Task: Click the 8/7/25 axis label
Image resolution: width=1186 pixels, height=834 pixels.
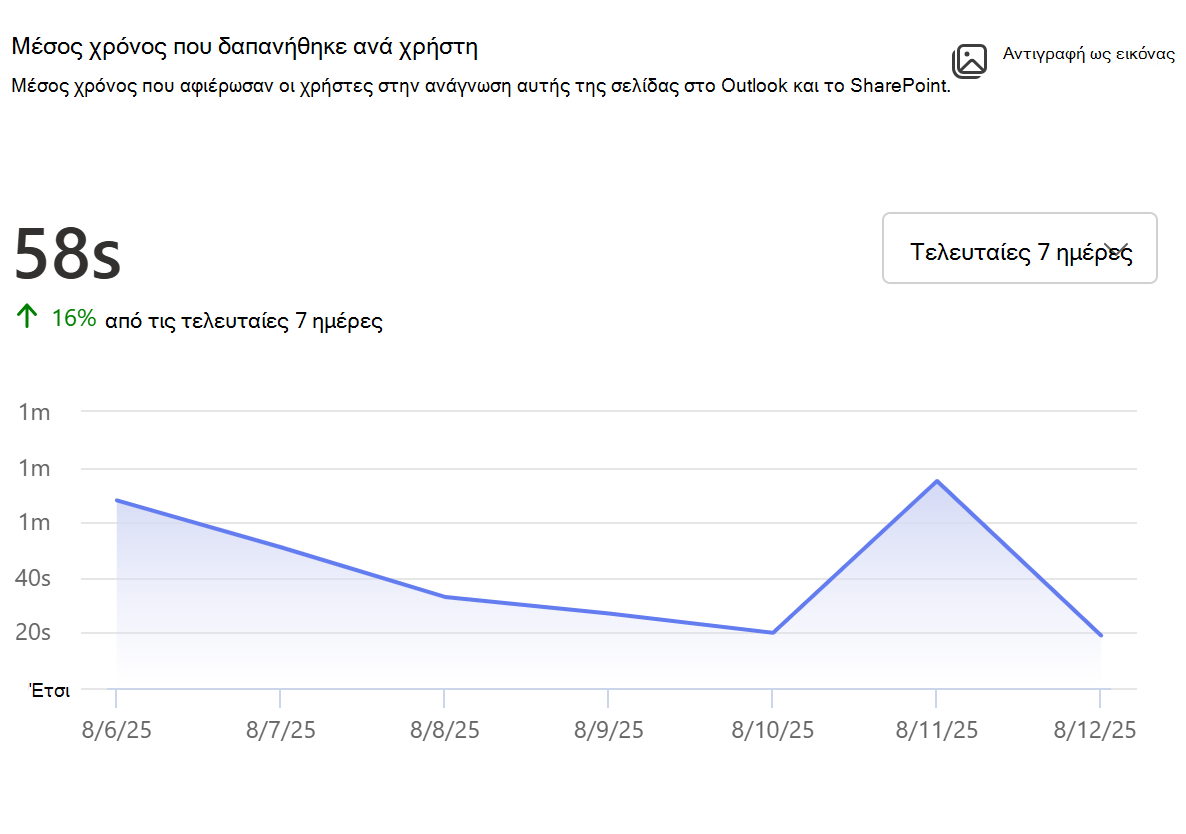Action: (x=281, y=730)
